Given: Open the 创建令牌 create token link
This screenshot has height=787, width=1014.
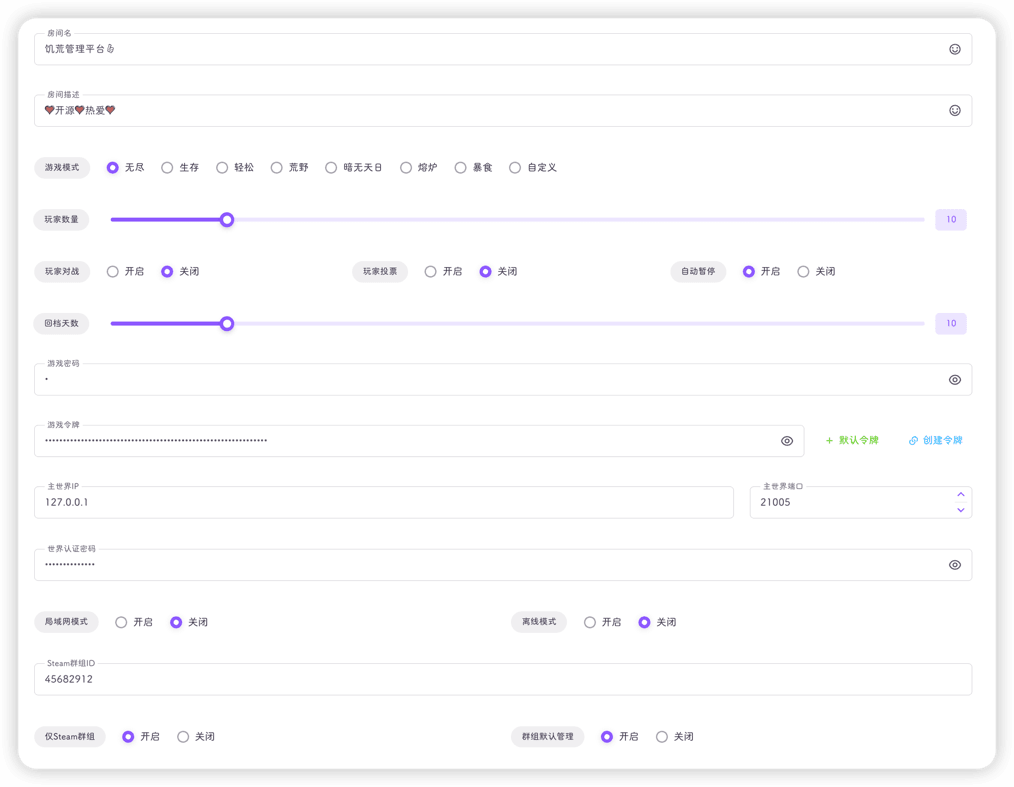Looking at the screenshot, I should pyautogui.click(x=935, y=441).
